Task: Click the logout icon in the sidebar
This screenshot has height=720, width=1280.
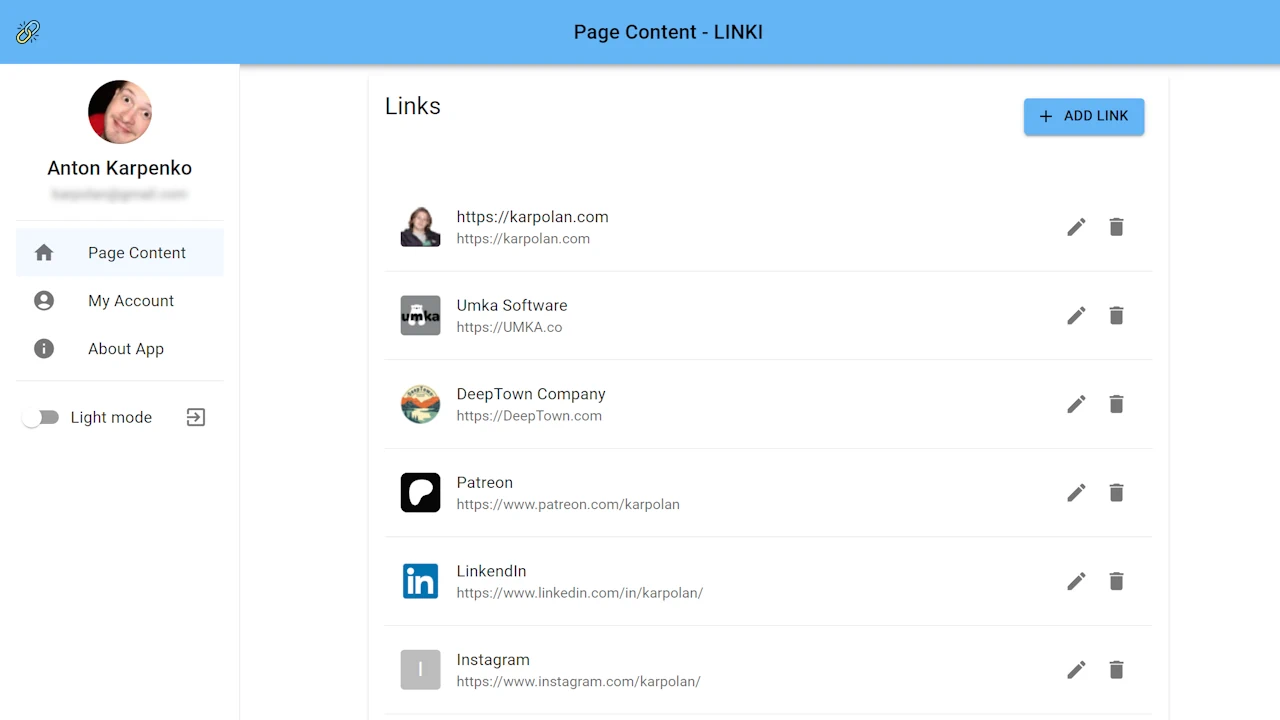Action: pos(195,417)
